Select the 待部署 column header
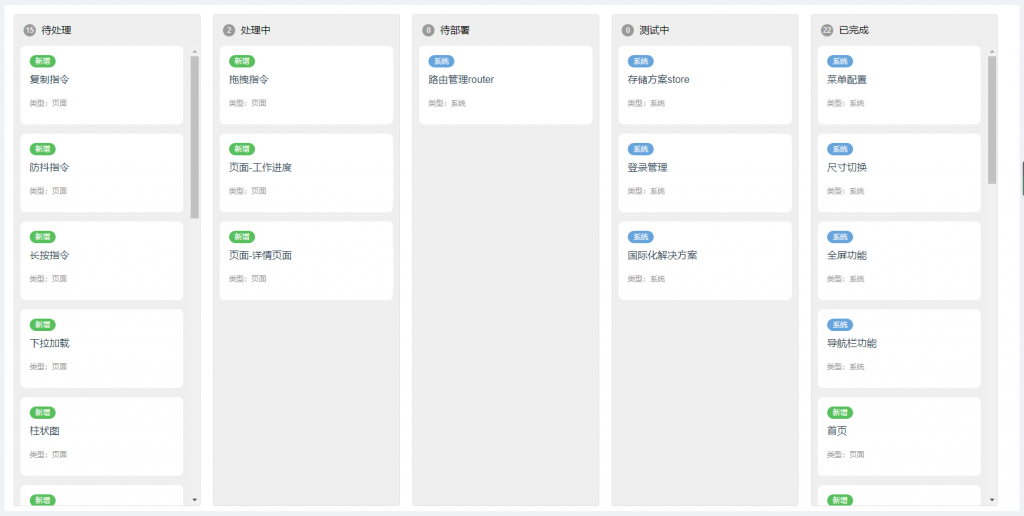Image resolution: width=1024 pixels, height=516 pixels. [x=455, y=30]
